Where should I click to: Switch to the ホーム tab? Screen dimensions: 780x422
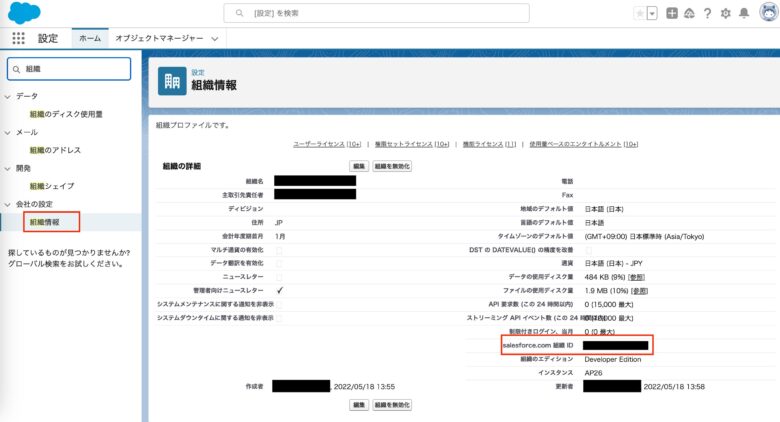[x=90, y=38]
